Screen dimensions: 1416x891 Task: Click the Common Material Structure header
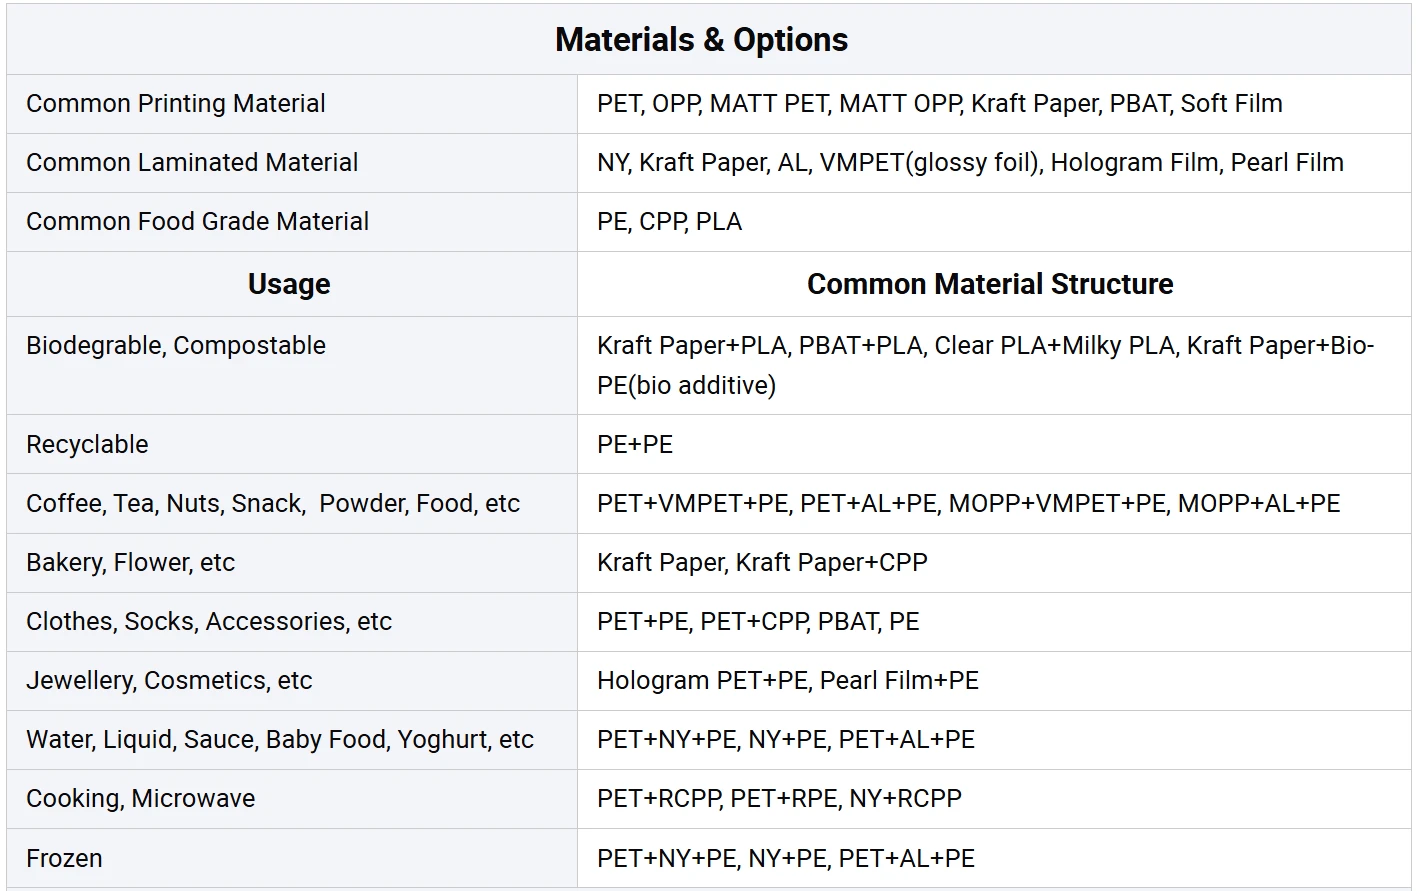click(x=990, y=284)
